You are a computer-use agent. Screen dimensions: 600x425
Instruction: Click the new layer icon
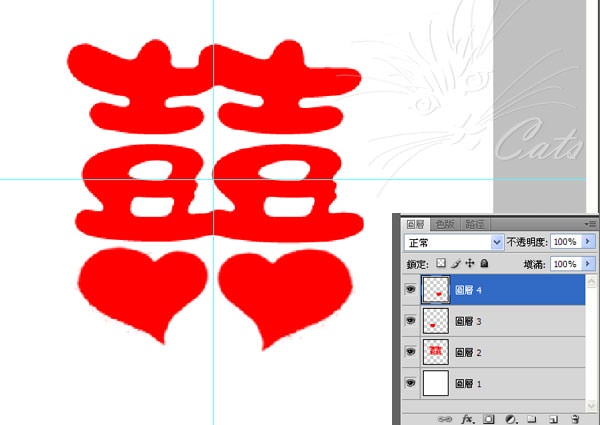(x=553, y=418)
